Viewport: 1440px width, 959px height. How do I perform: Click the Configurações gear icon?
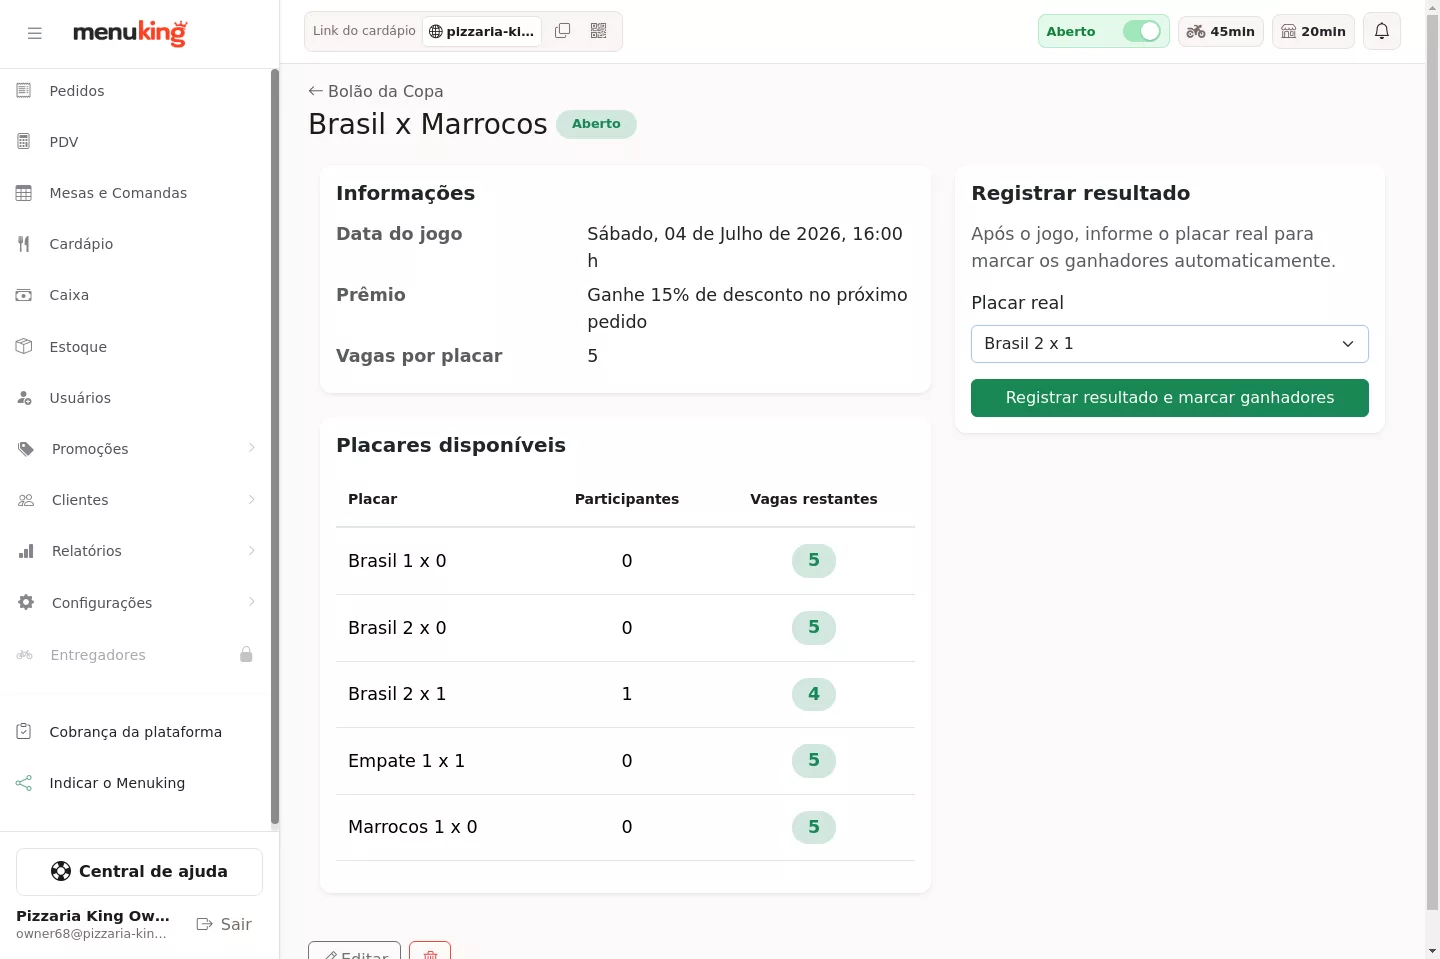pyautogui.click(x=26, y=602)
